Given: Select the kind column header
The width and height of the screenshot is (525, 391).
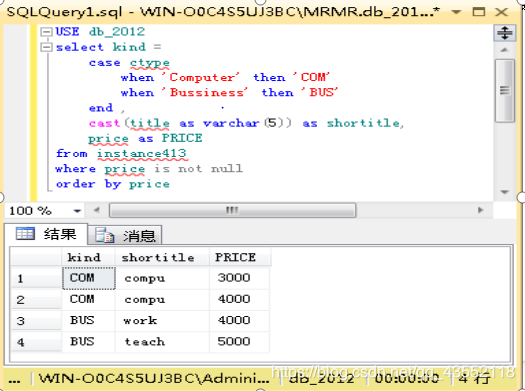Looking at the screenshot, I should point(88,257).
